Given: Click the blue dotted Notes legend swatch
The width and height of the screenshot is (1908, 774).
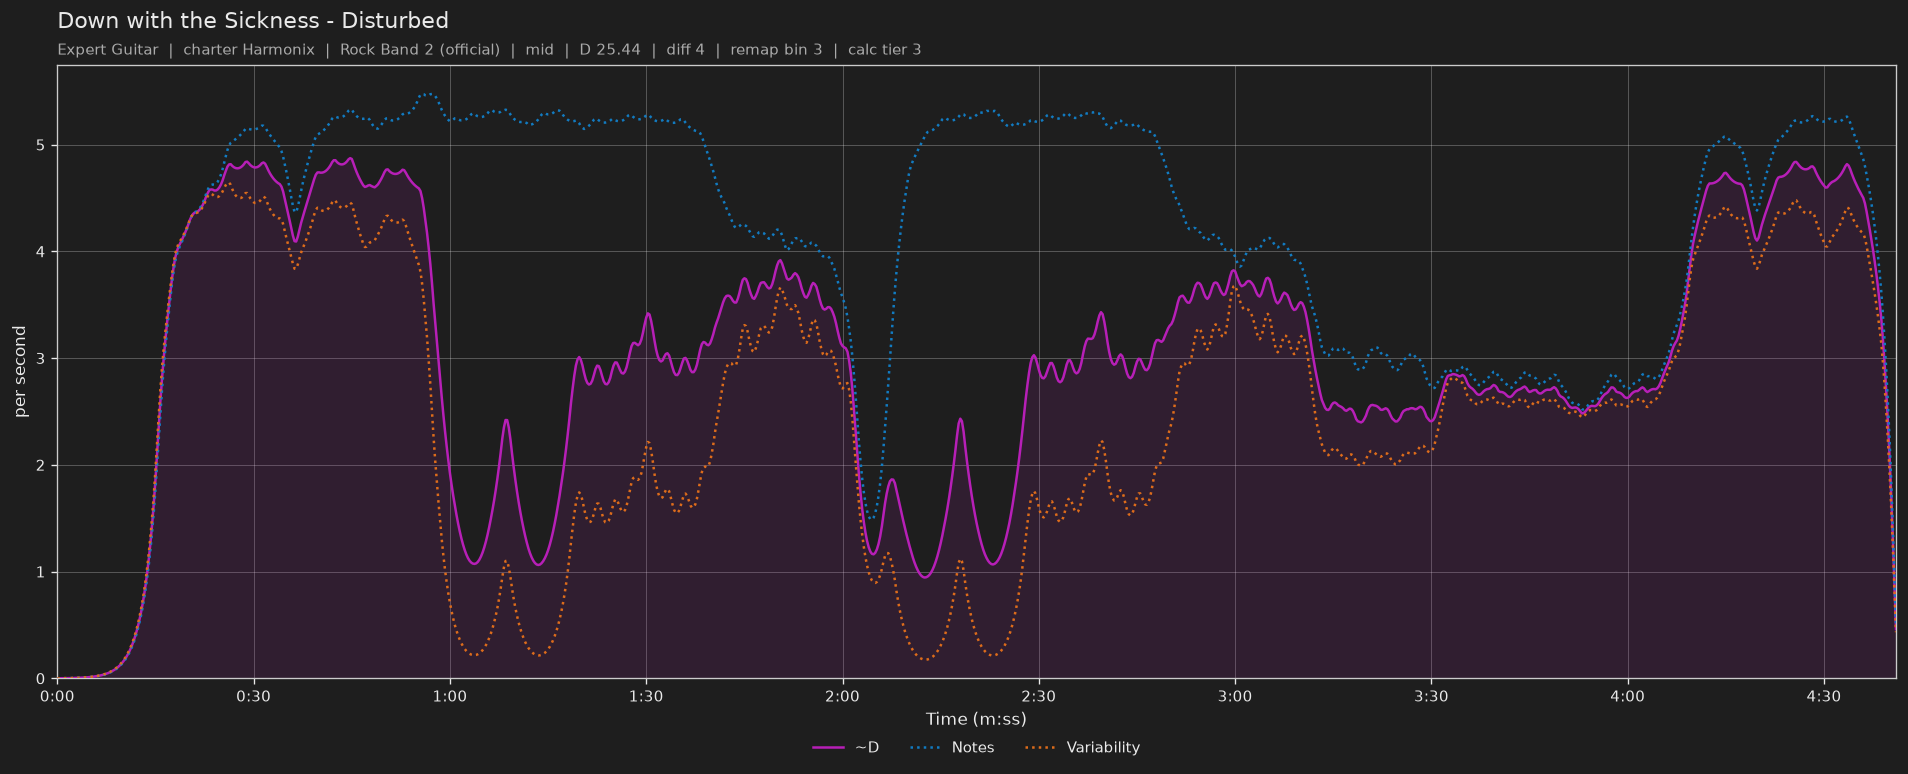Looking at the screenshot, I should click(x=926, y=748).
